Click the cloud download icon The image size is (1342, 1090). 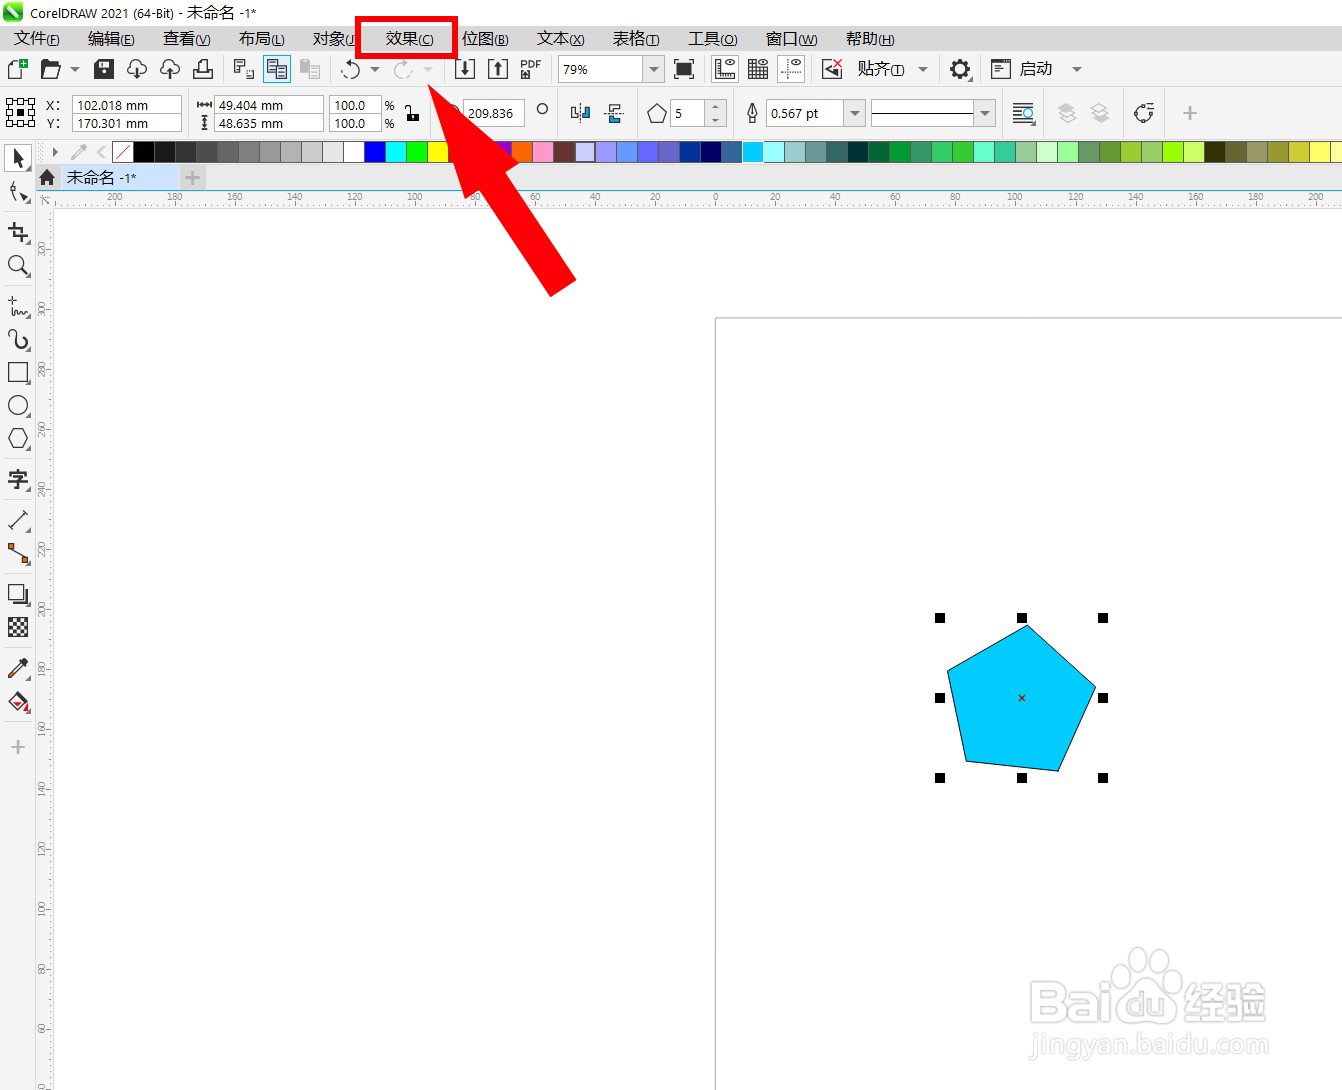coord(137,69)
